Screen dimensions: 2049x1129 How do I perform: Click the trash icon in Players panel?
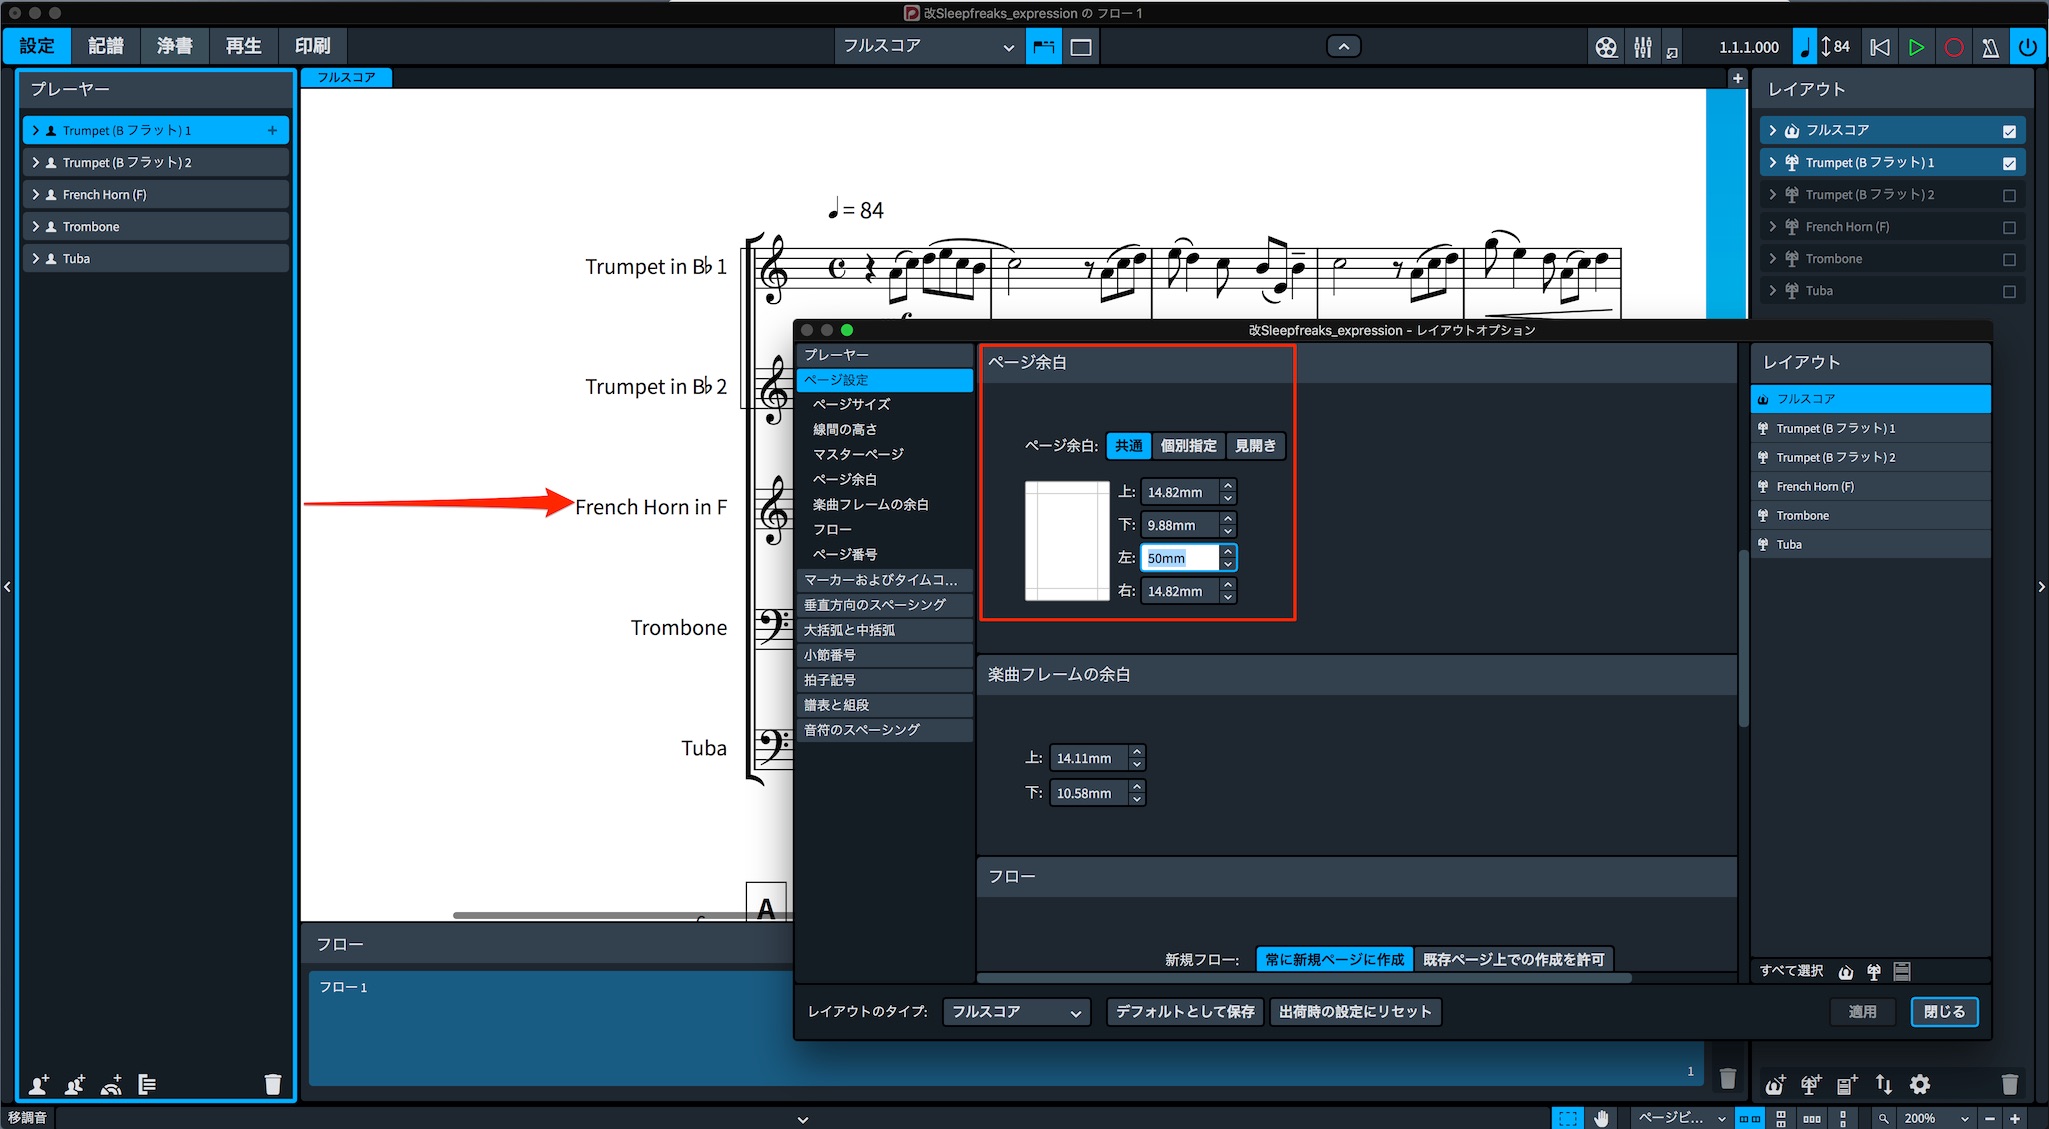coord(273,1084)
